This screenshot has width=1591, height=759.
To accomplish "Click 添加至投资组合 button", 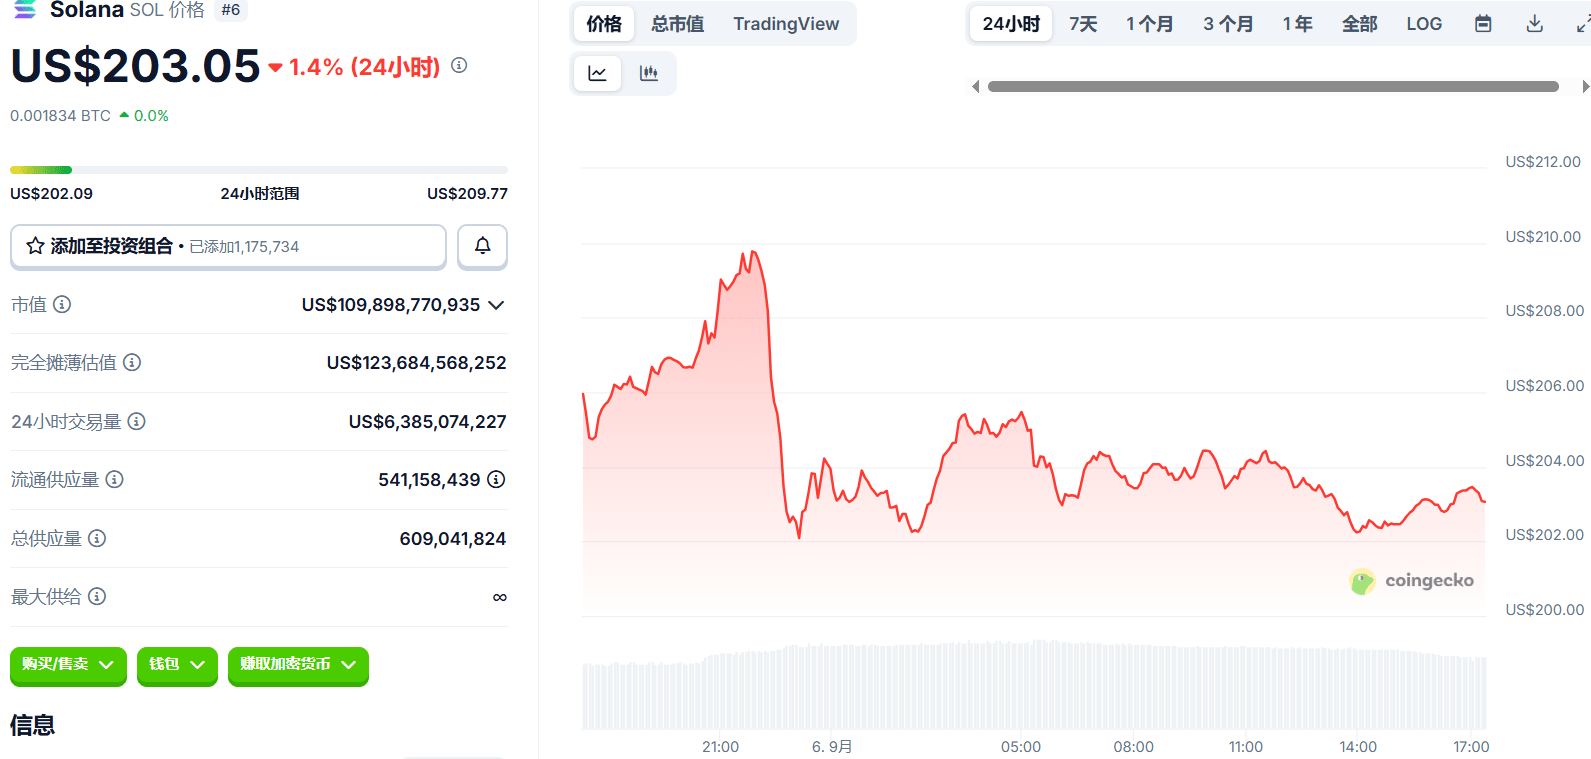I will click(228, 246).
